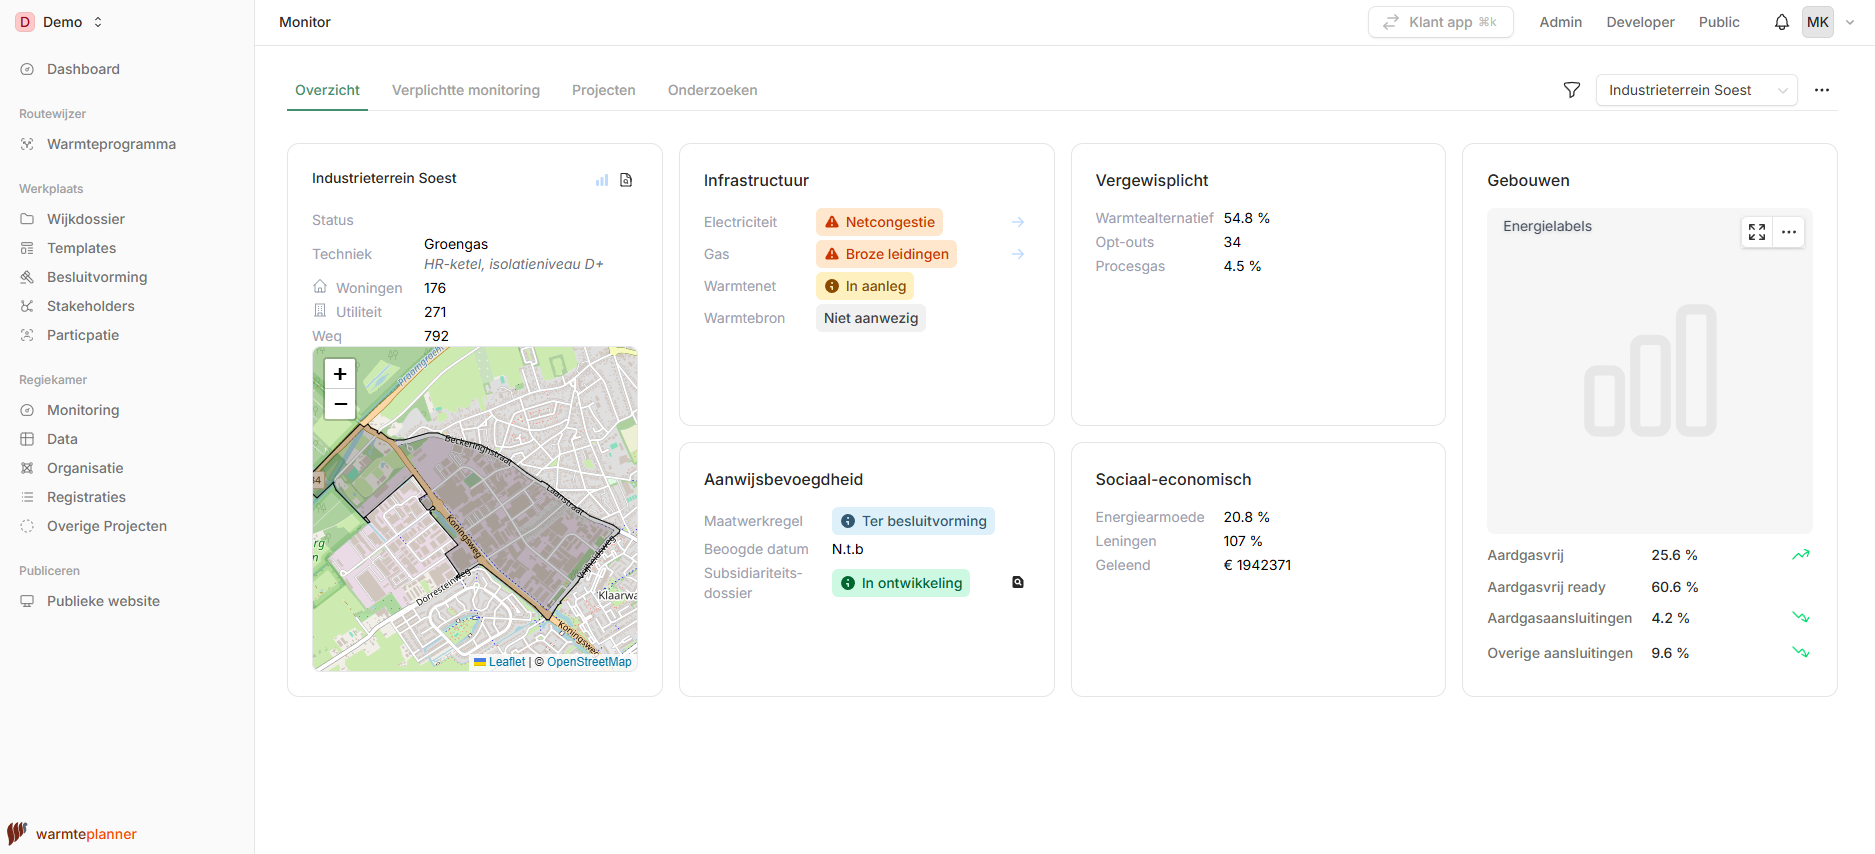
Task: Zoom out on the map
Action: point(340,404)
